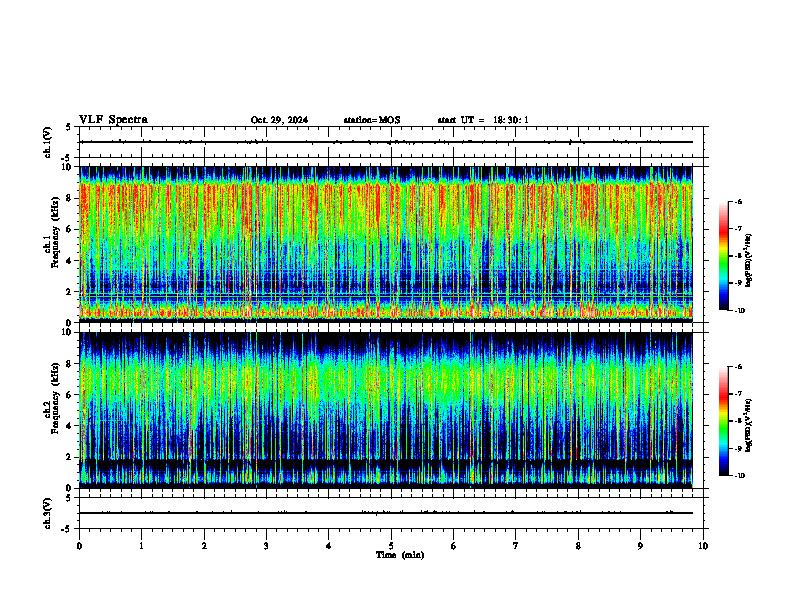Click the "ch.1(V)" waveform axis label
This screenshot has height=612, width=792.
(x=47, y=142)
